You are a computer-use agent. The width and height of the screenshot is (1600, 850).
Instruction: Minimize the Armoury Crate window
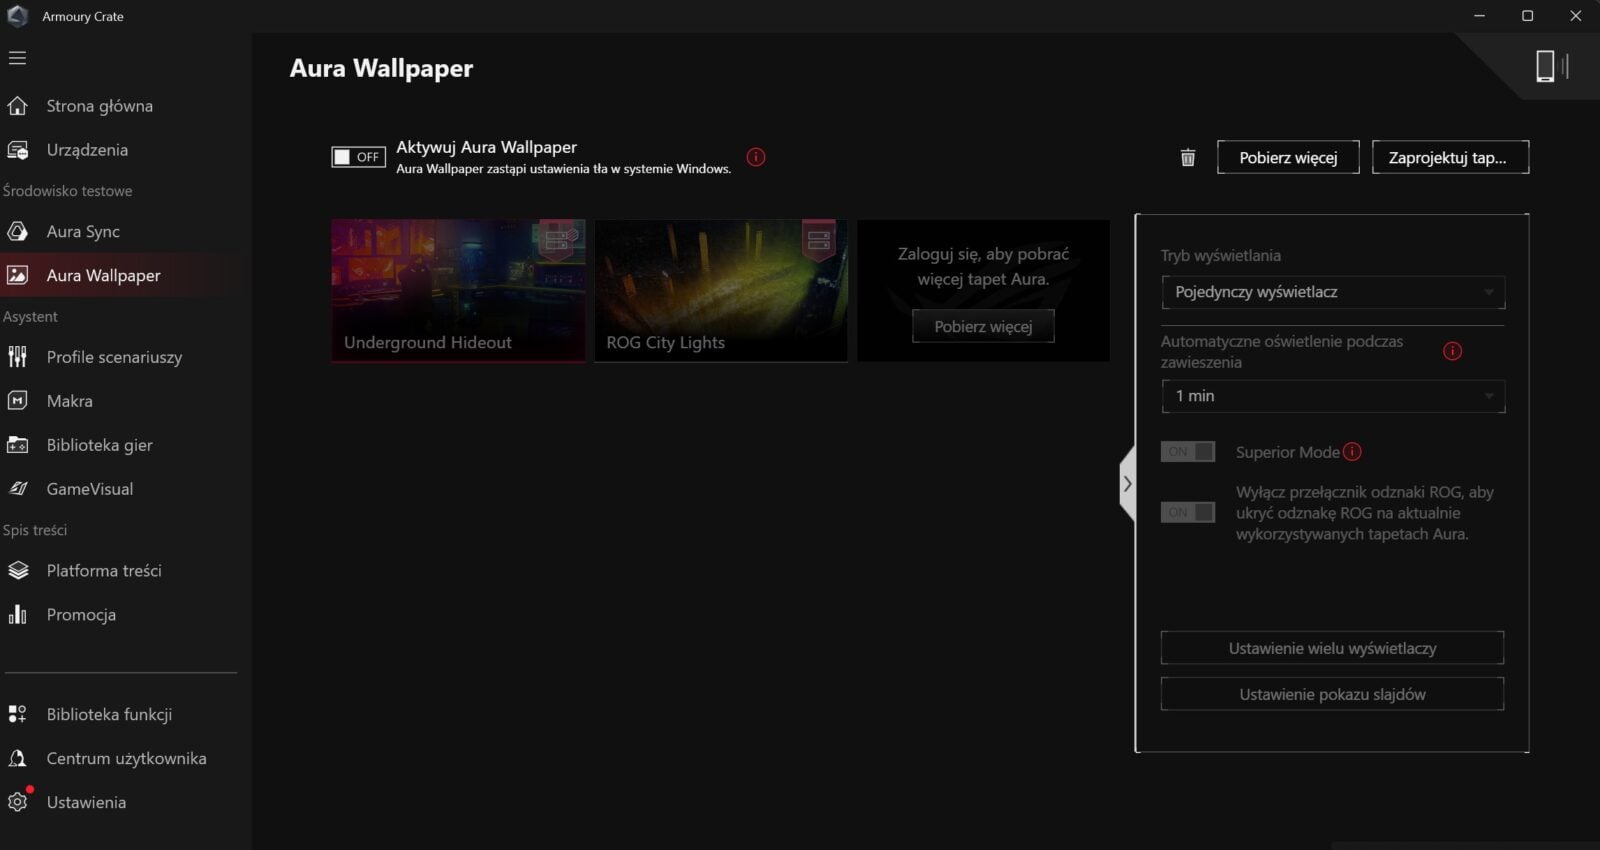tap(1479, 16)
